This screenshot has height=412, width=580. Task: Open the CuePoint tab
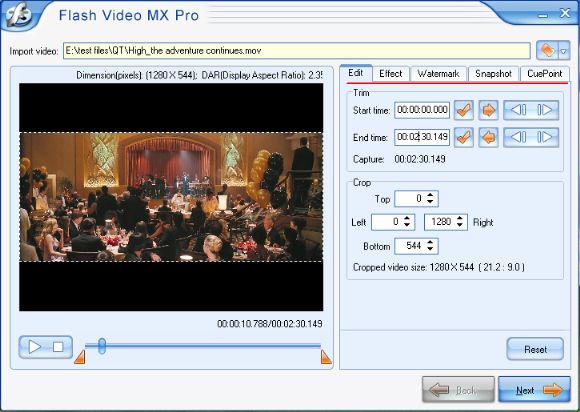[x=544, y=74]
